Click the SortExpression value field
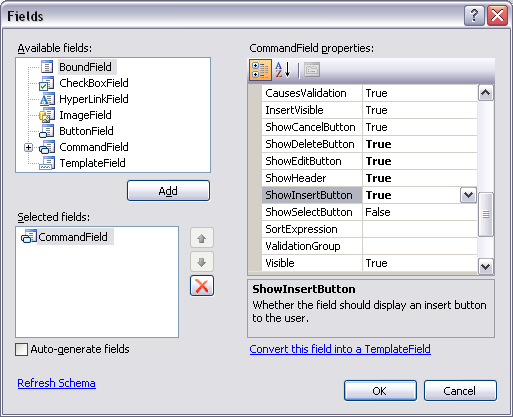Viewport: 513px width, 417px height. [420, 229]
